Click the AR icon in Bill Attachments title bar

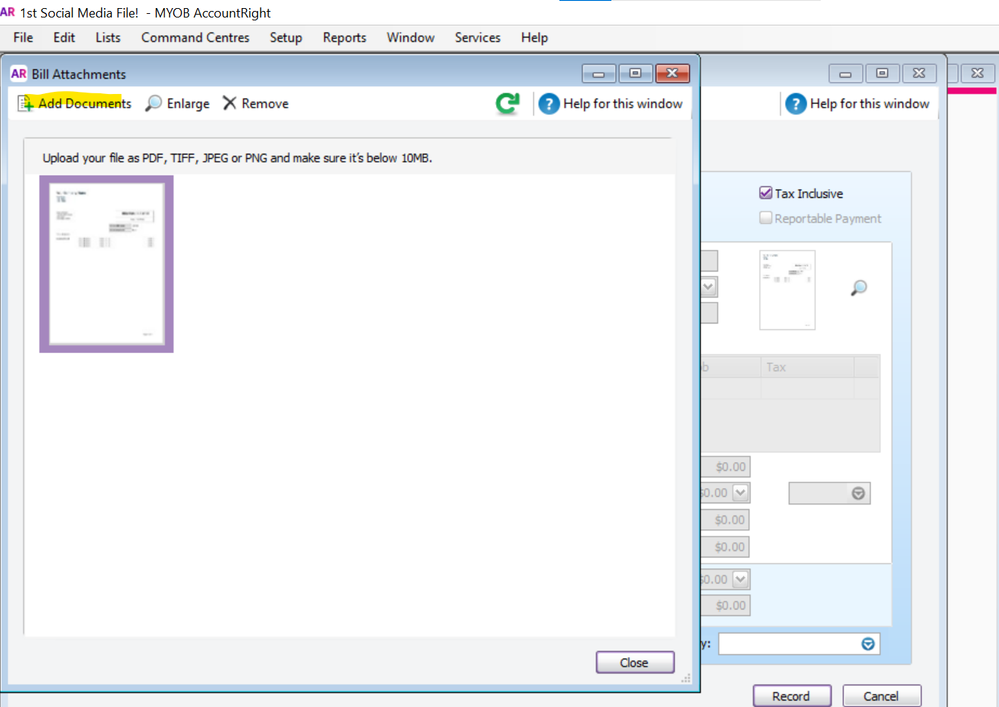[18, 74]
